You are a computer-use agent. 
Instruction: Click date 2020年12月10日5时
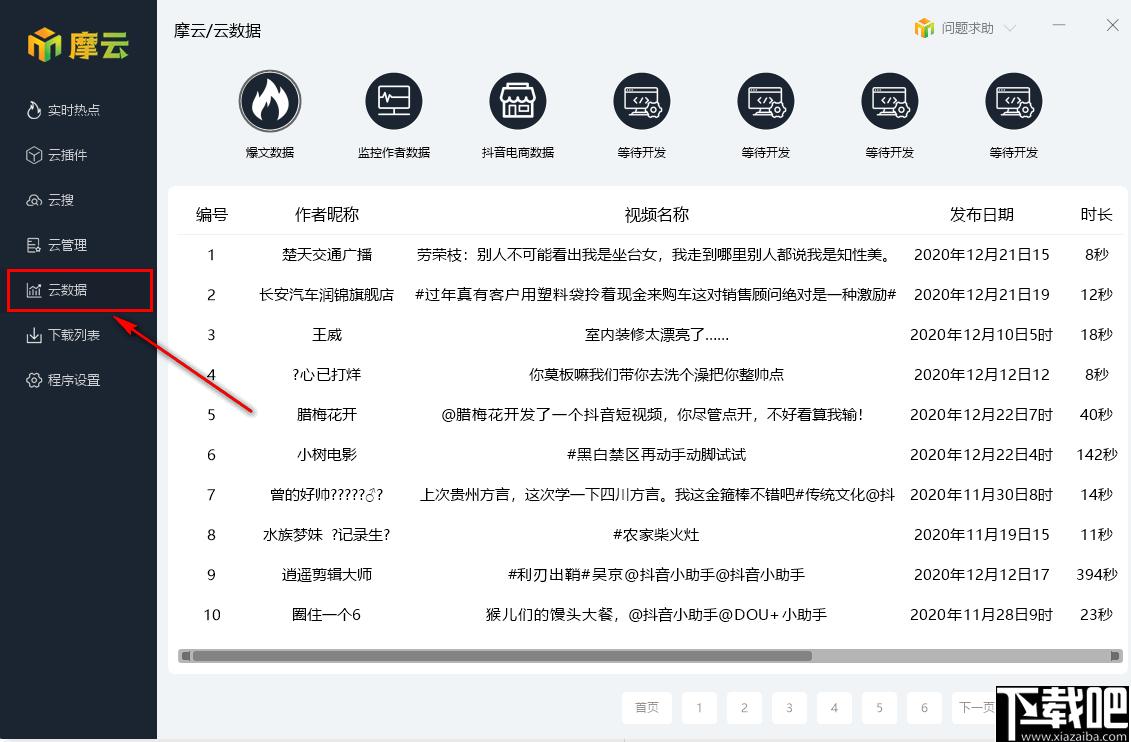tap(981, 335)
